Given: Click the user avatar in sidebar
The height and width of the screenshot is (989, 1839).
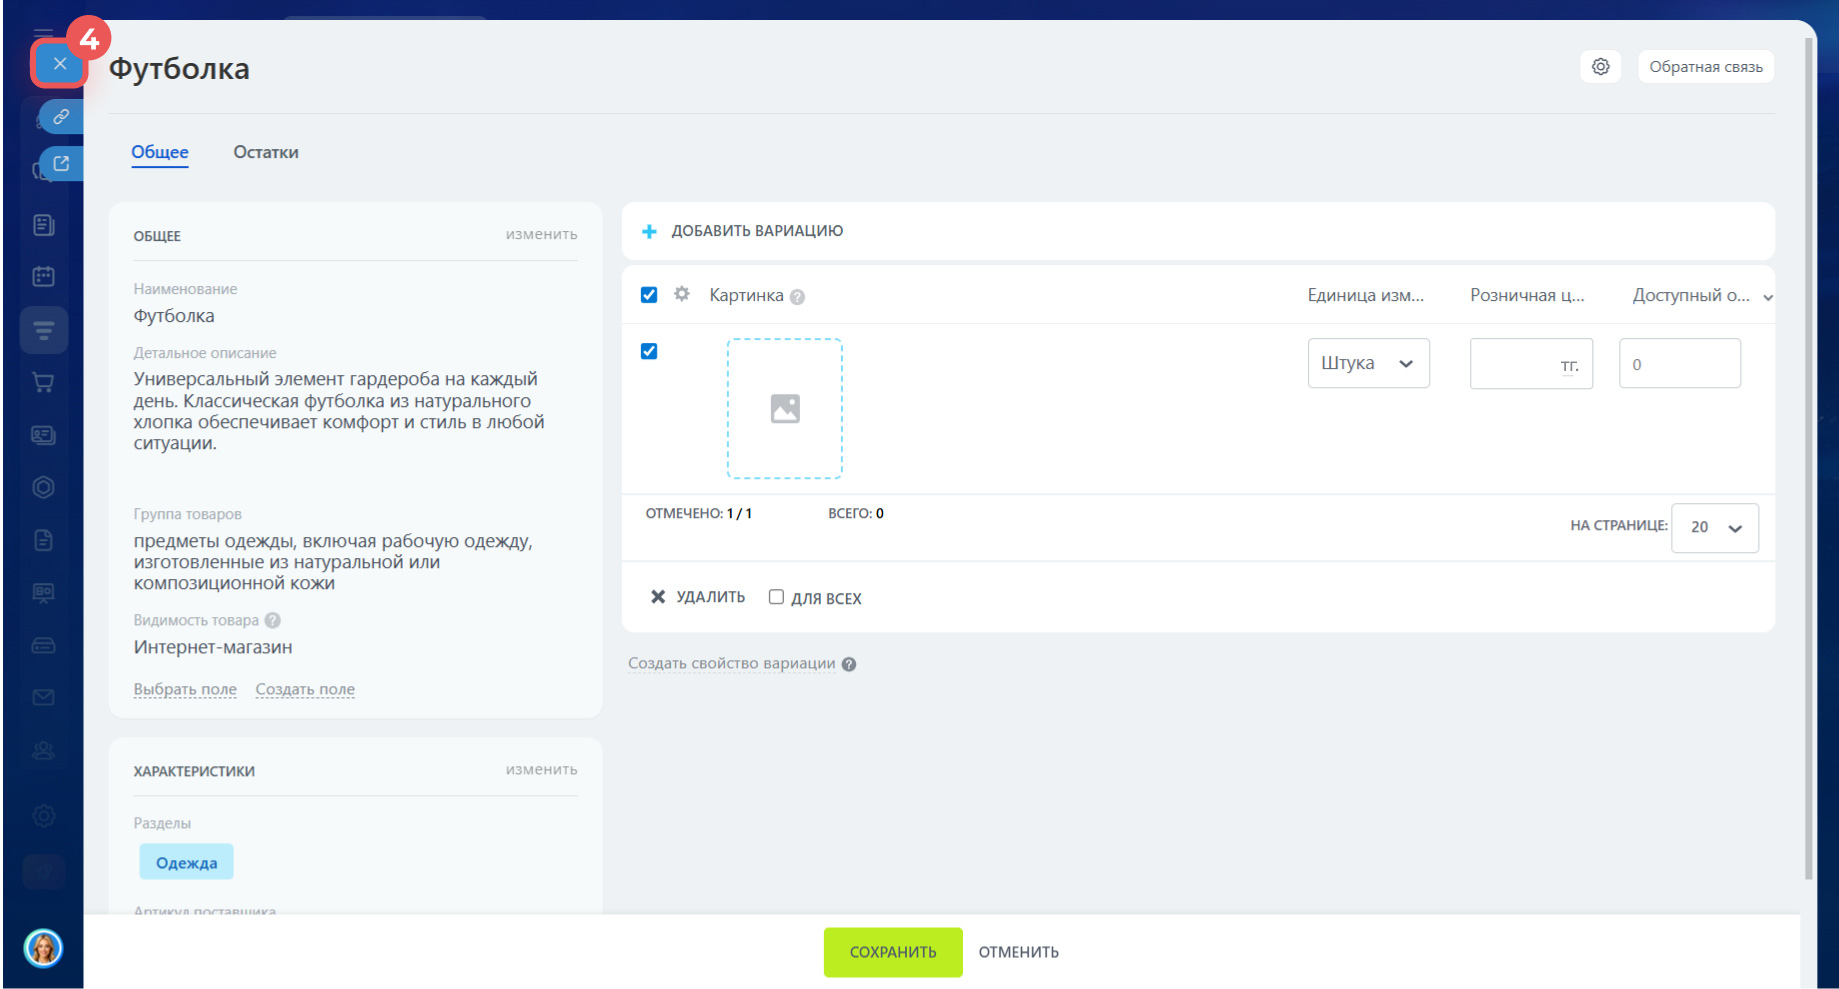Looking at the screenshot, I should pyautogui.click(x=43, y=947).
